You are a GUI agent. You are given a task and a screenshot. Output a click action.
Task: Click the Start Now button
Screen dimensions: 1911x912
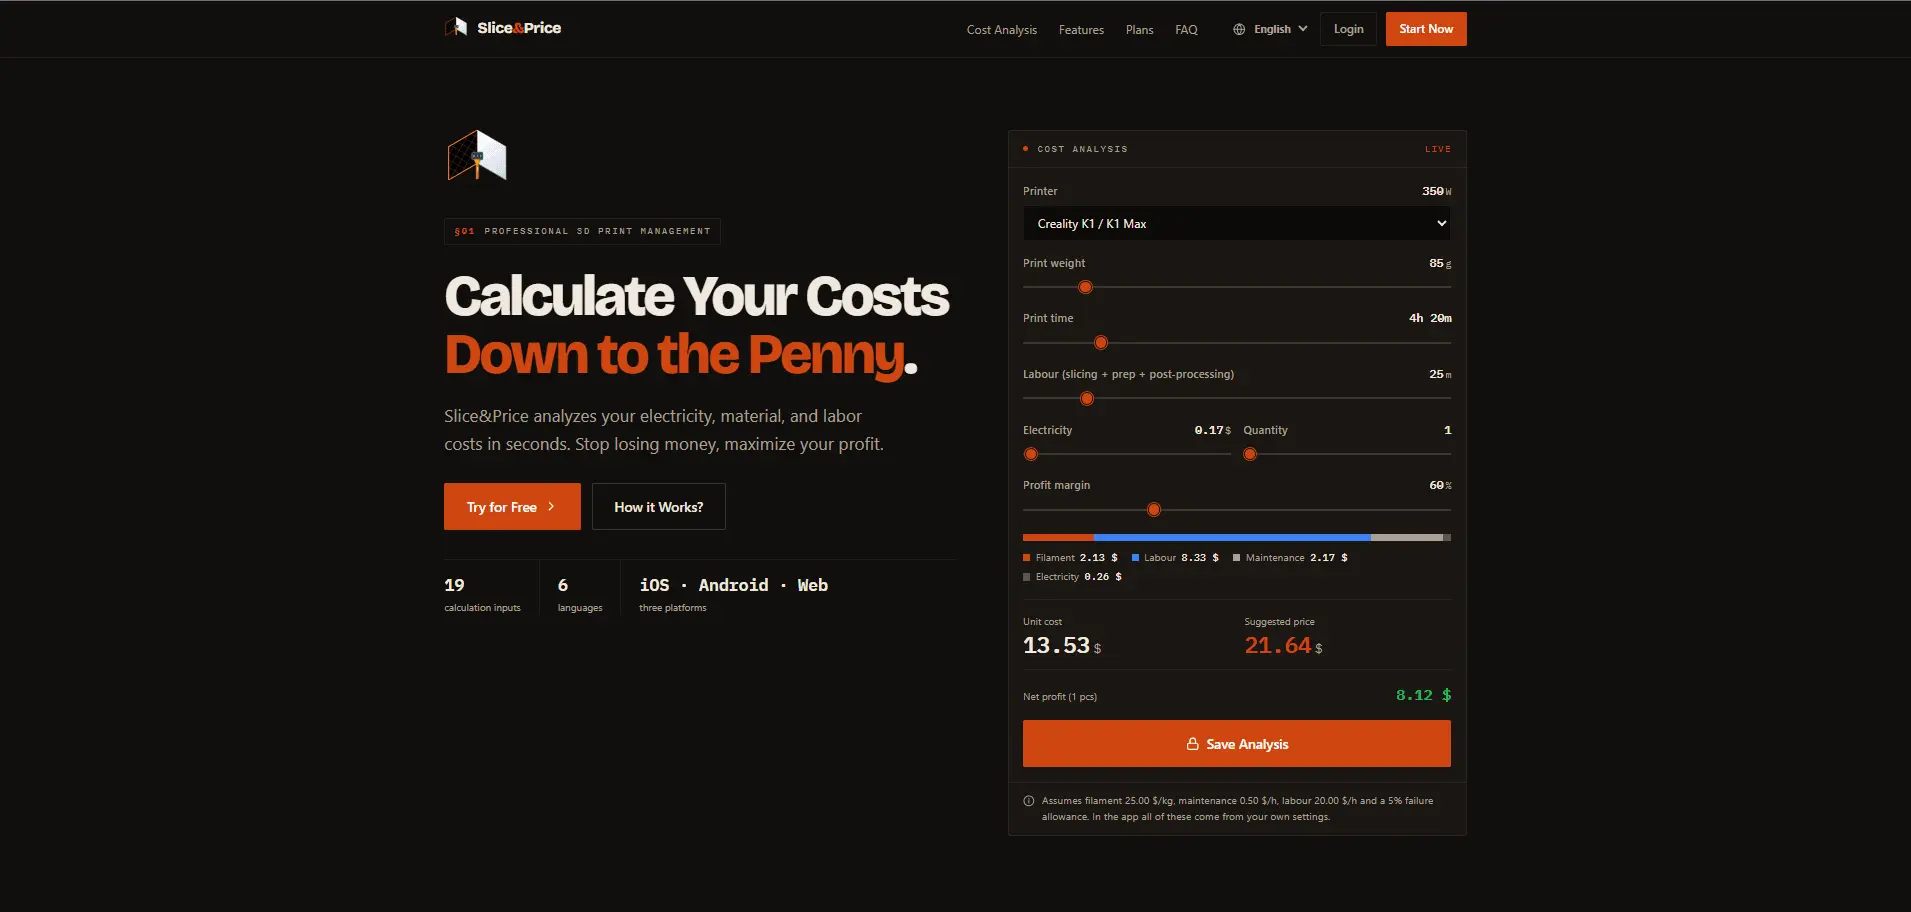tap(1426, 29)
